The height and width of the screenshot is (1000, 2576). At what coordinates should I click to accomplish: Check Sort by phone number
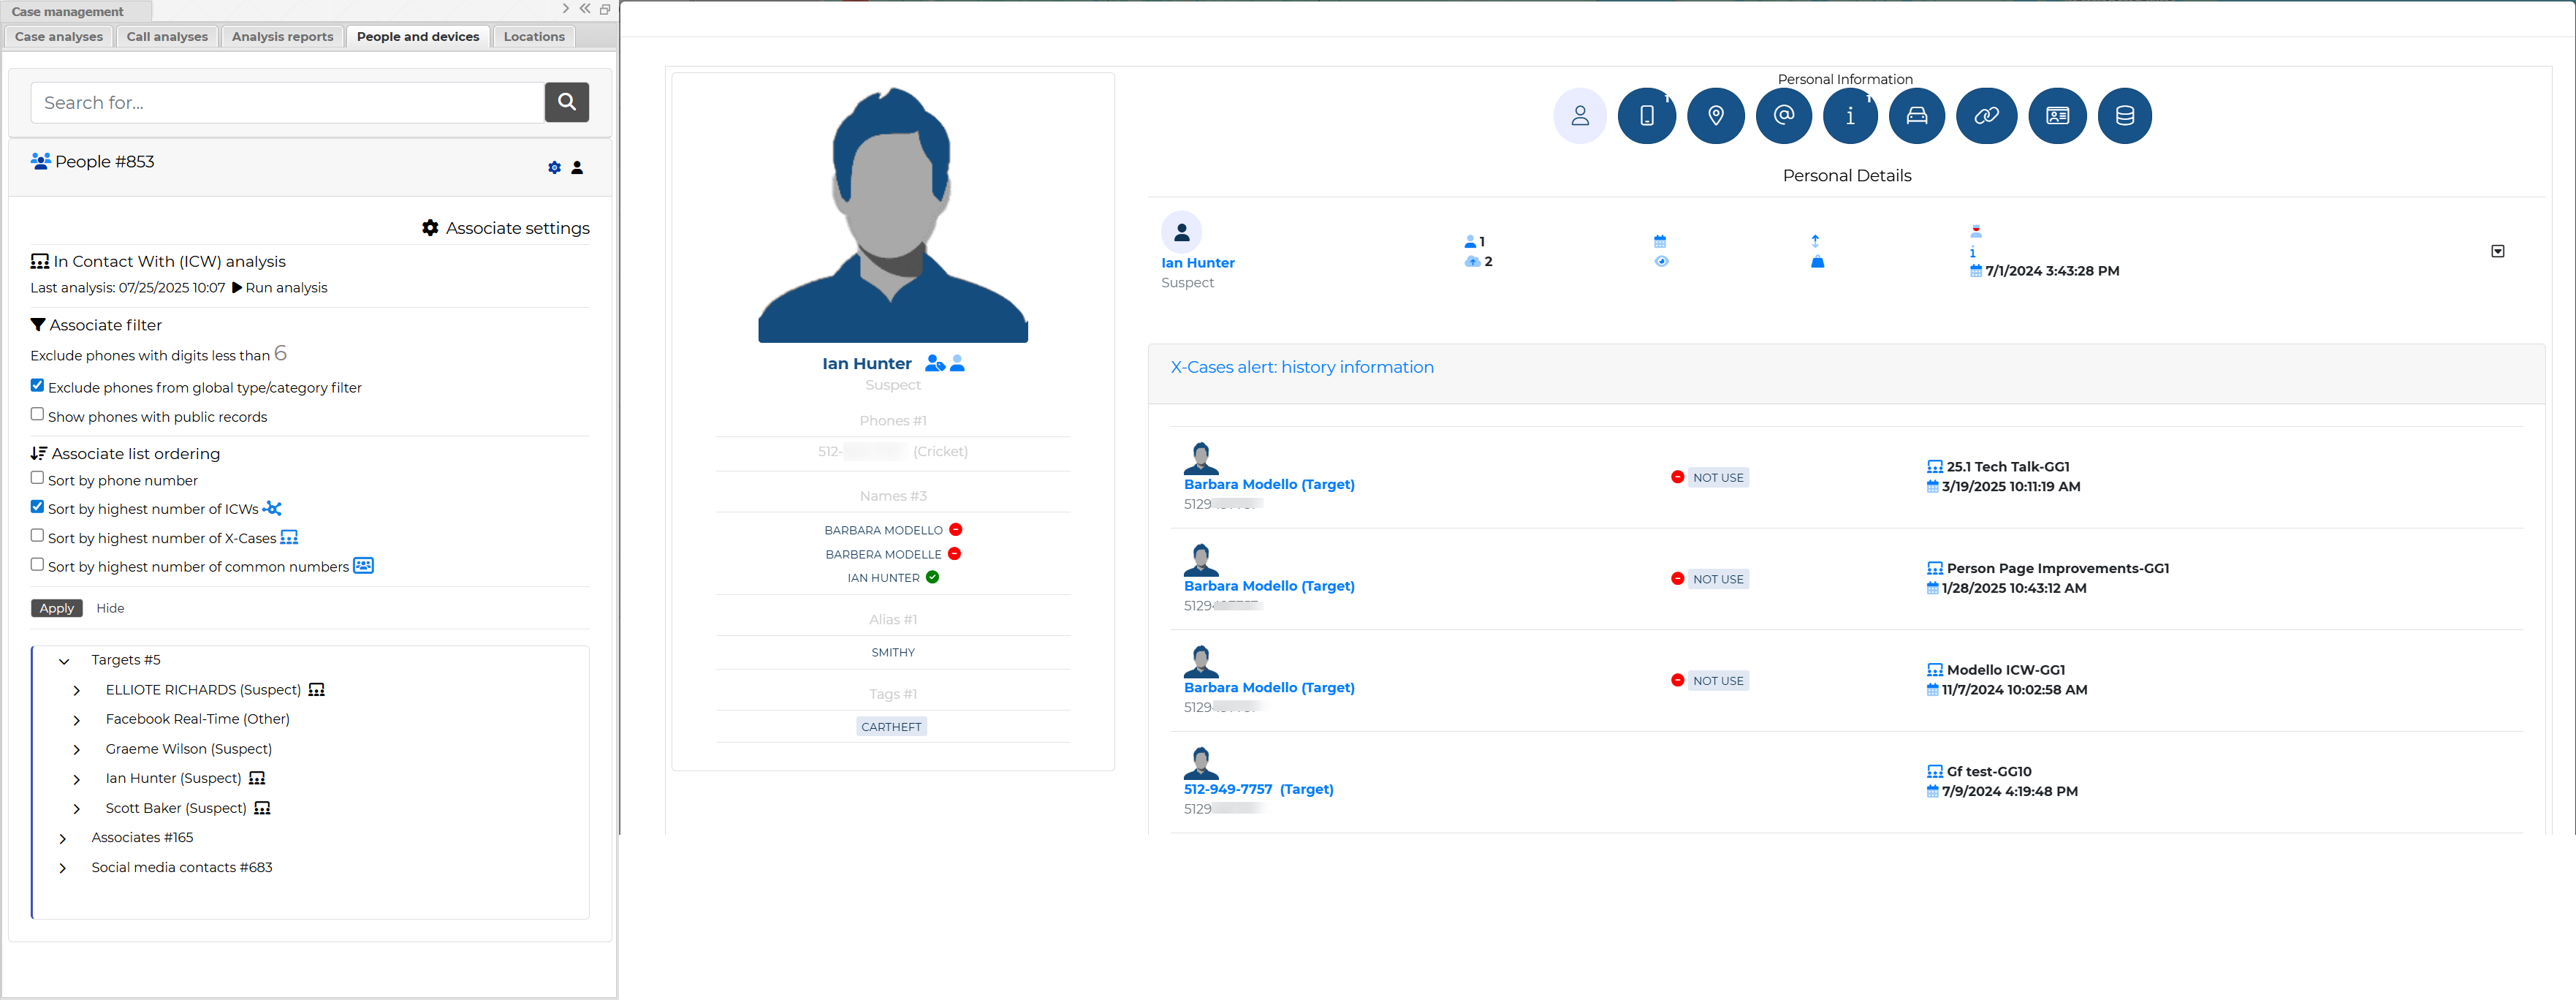(37, 478)
